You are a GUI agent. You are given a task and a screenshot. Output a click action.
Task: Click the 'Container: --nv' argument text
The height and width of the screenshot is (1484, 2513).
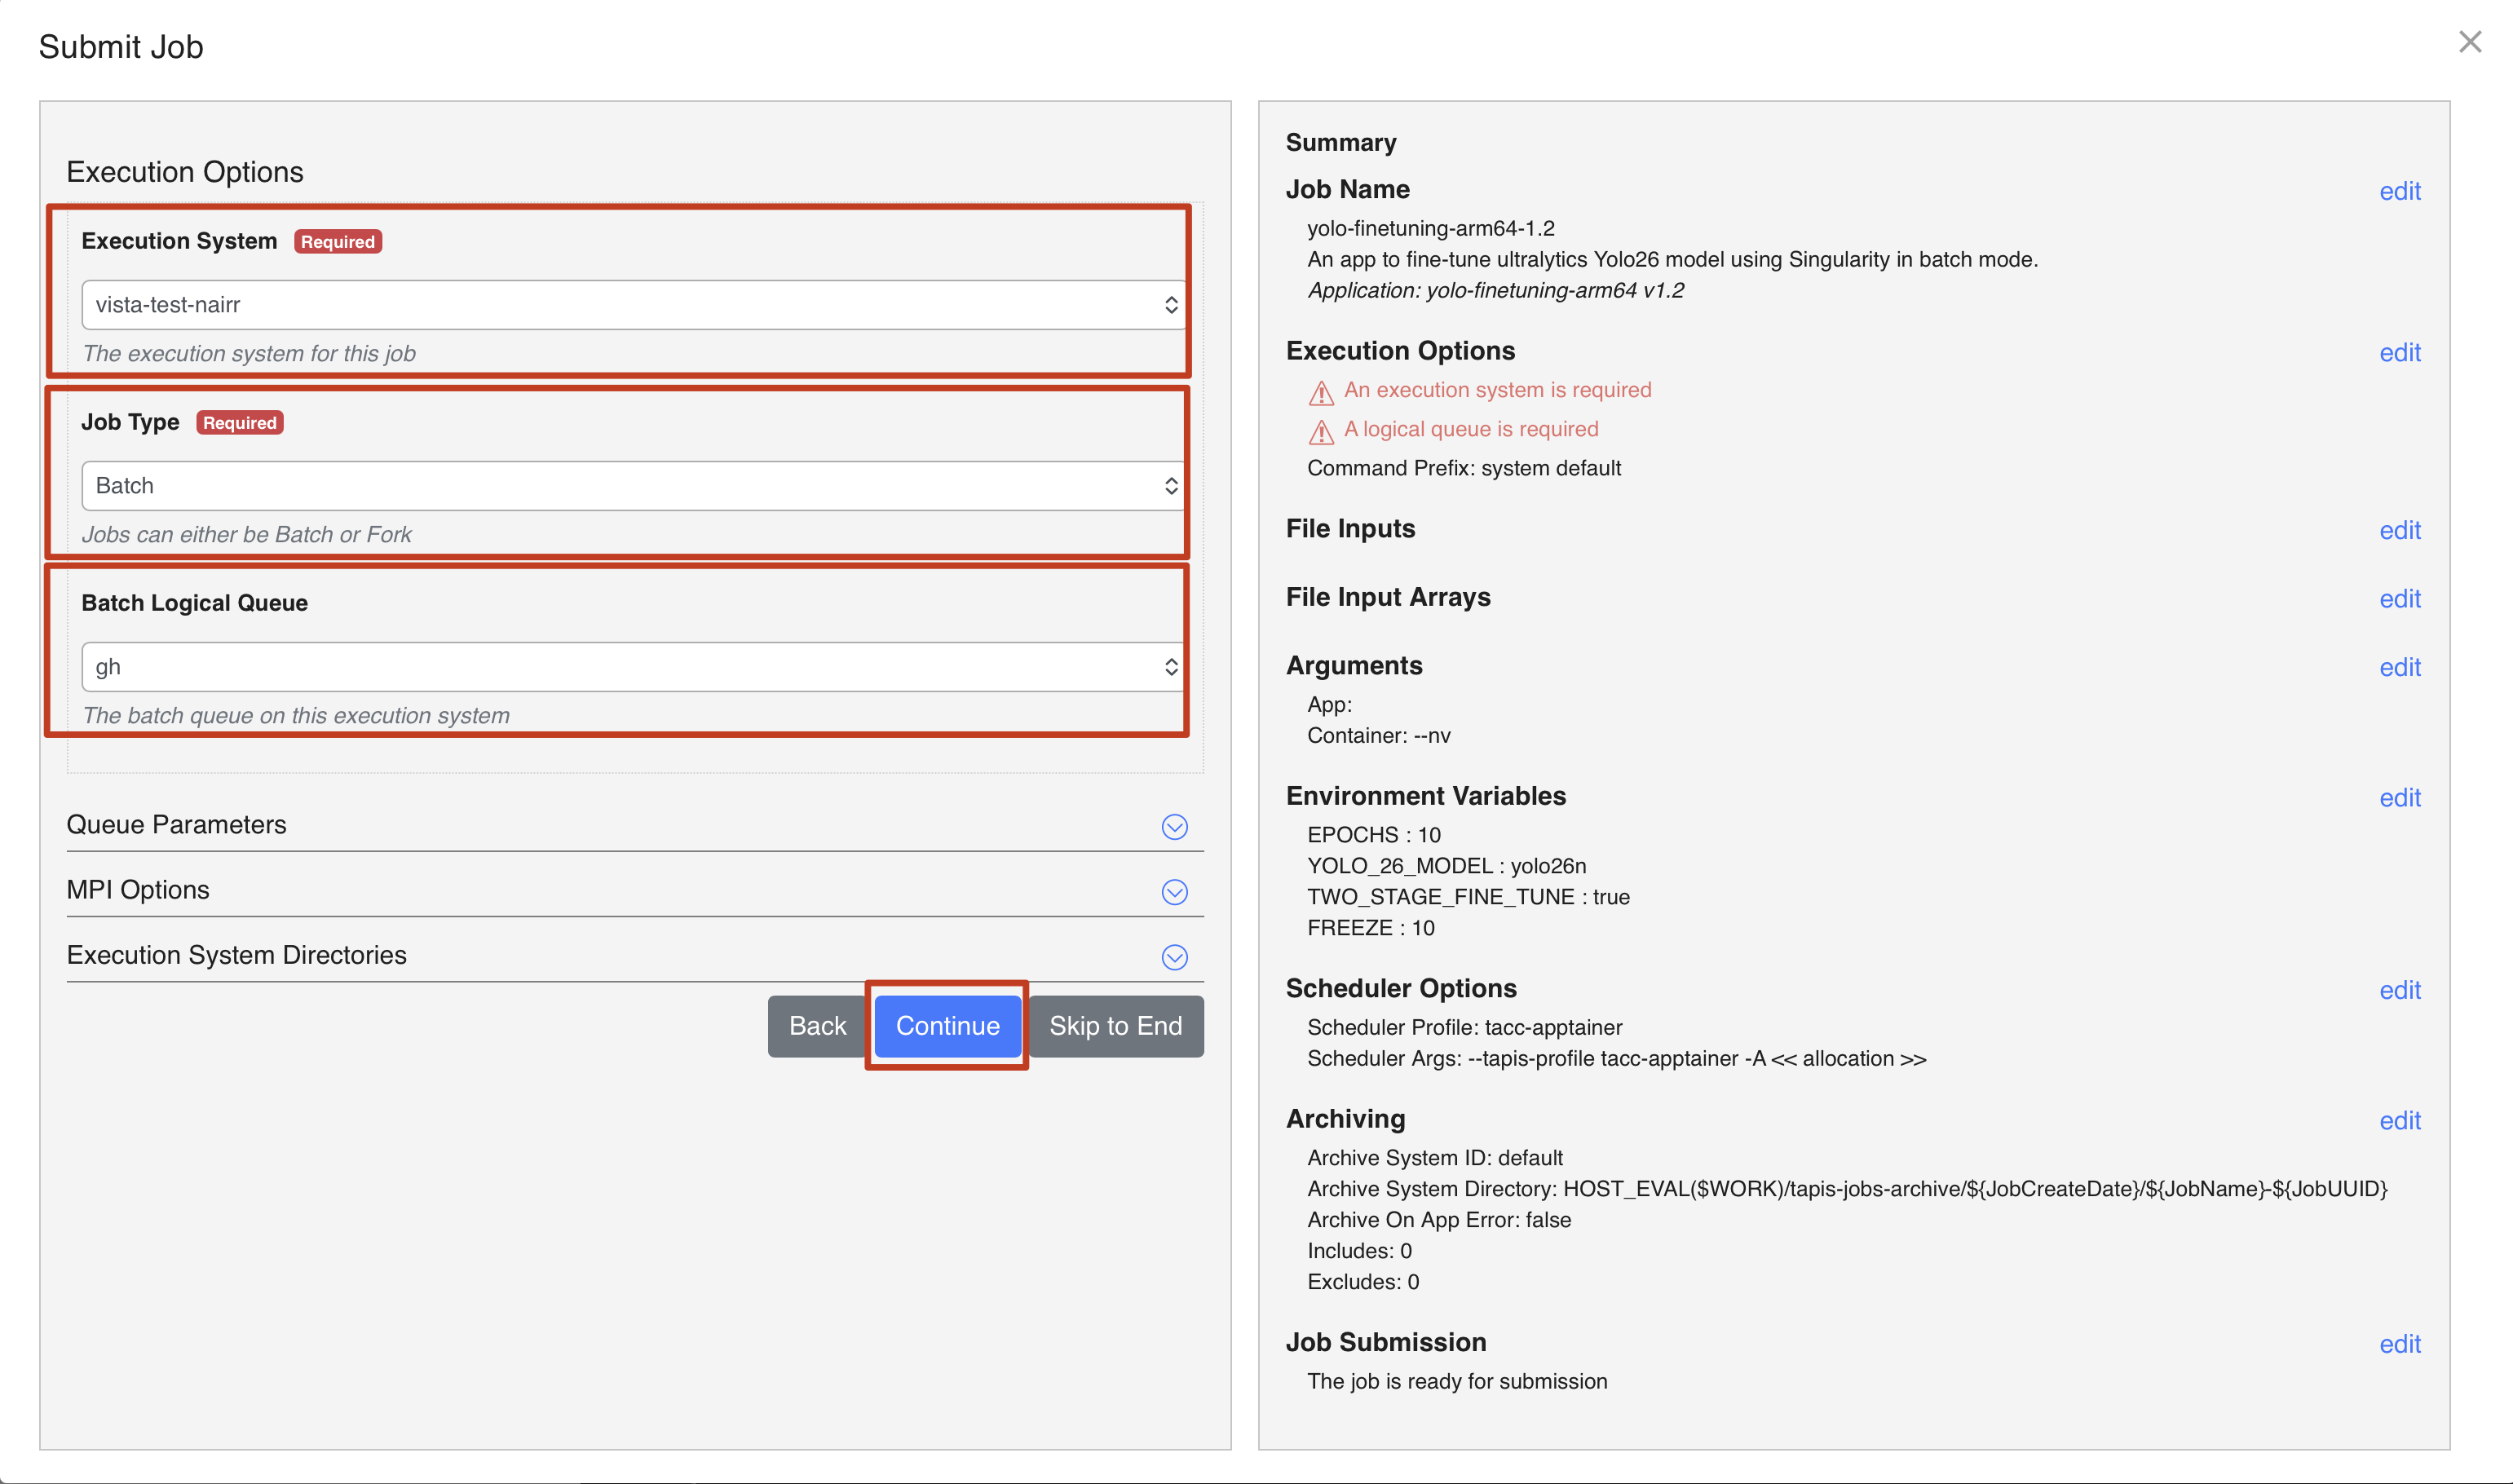click(x=1378, y=736)
